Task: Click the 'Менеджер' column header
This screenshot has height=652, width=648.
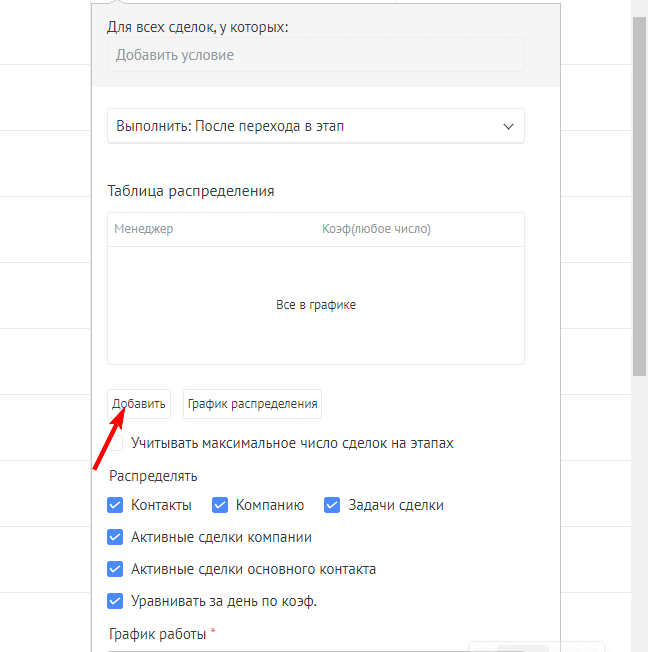Action: point(144,229)
